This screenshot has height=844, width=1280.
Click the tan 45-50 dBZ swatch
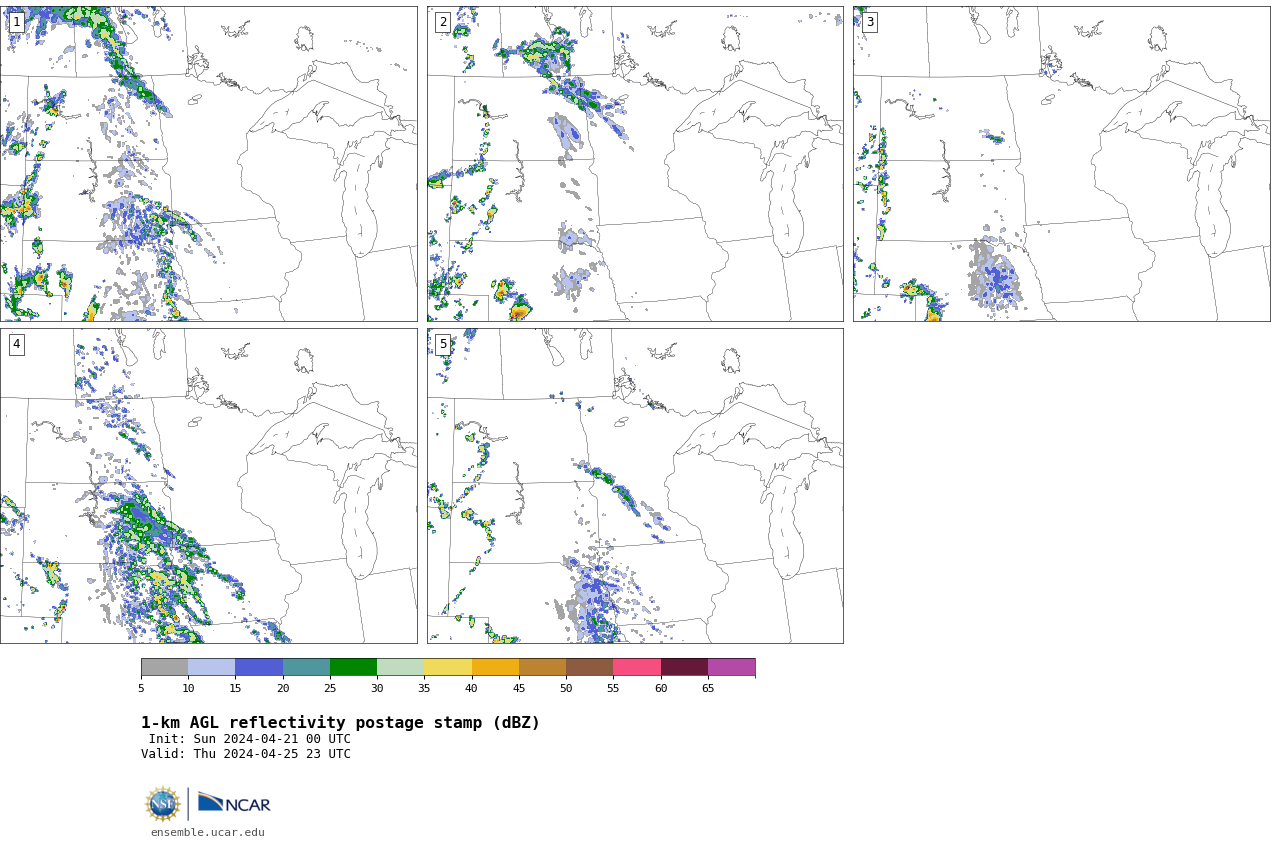[542, 667]
